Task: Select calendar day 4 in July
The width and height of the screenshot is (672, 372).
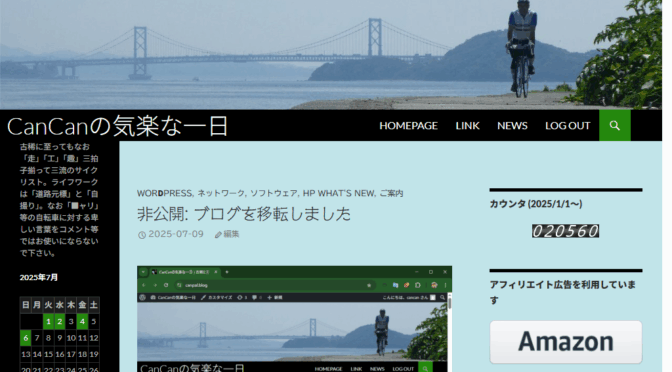Action: pyautogui.click(x=82, y=321)
